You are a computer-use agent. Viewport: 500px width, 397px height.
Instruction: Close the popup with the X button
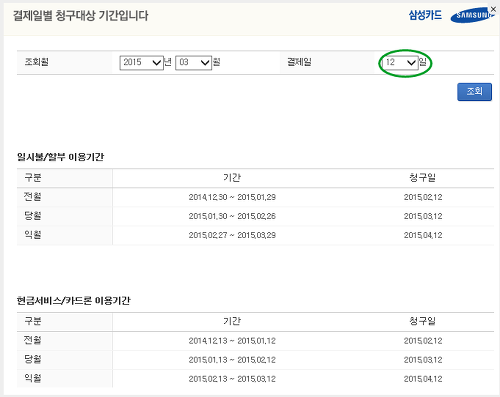point(493,9)
